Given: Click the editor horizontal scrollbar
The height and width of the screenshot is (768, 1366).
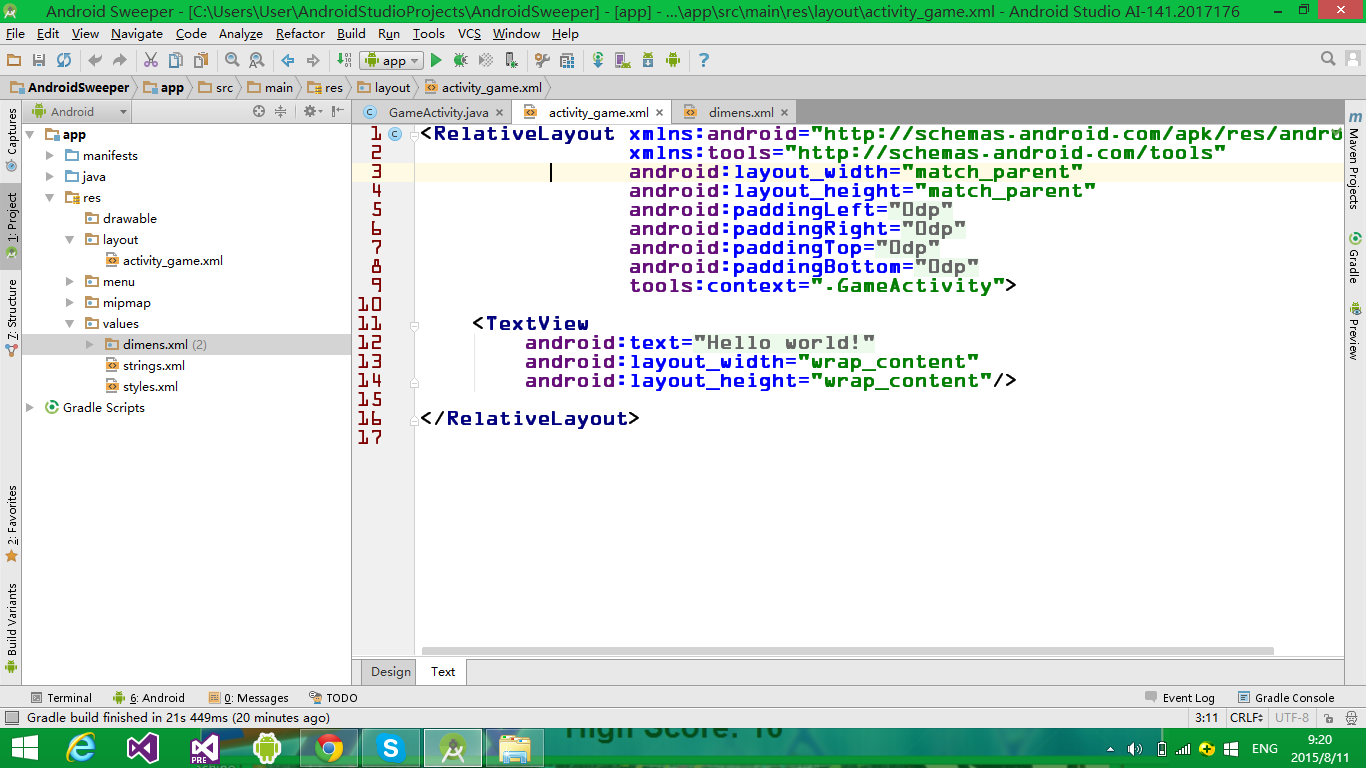Looking at the screenshot, I should pos(847,651).
